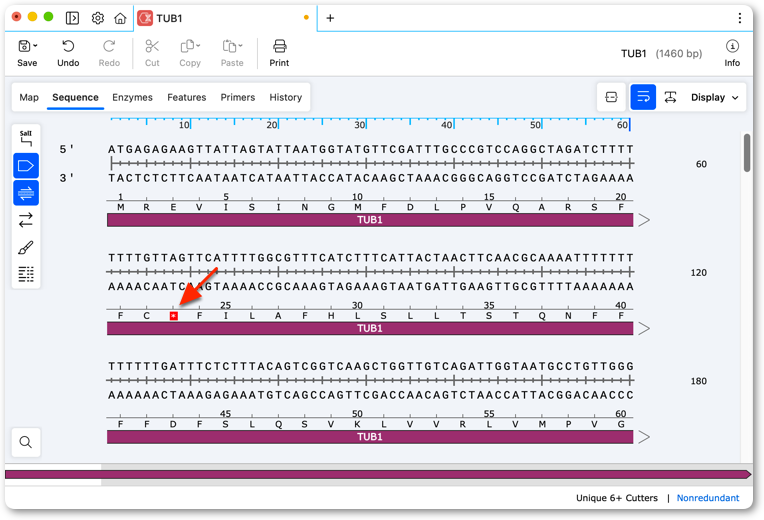Screen dimensions: 764x520
Task: Click TUB1 feature bar in first row
Action: [x=370, y=220]
